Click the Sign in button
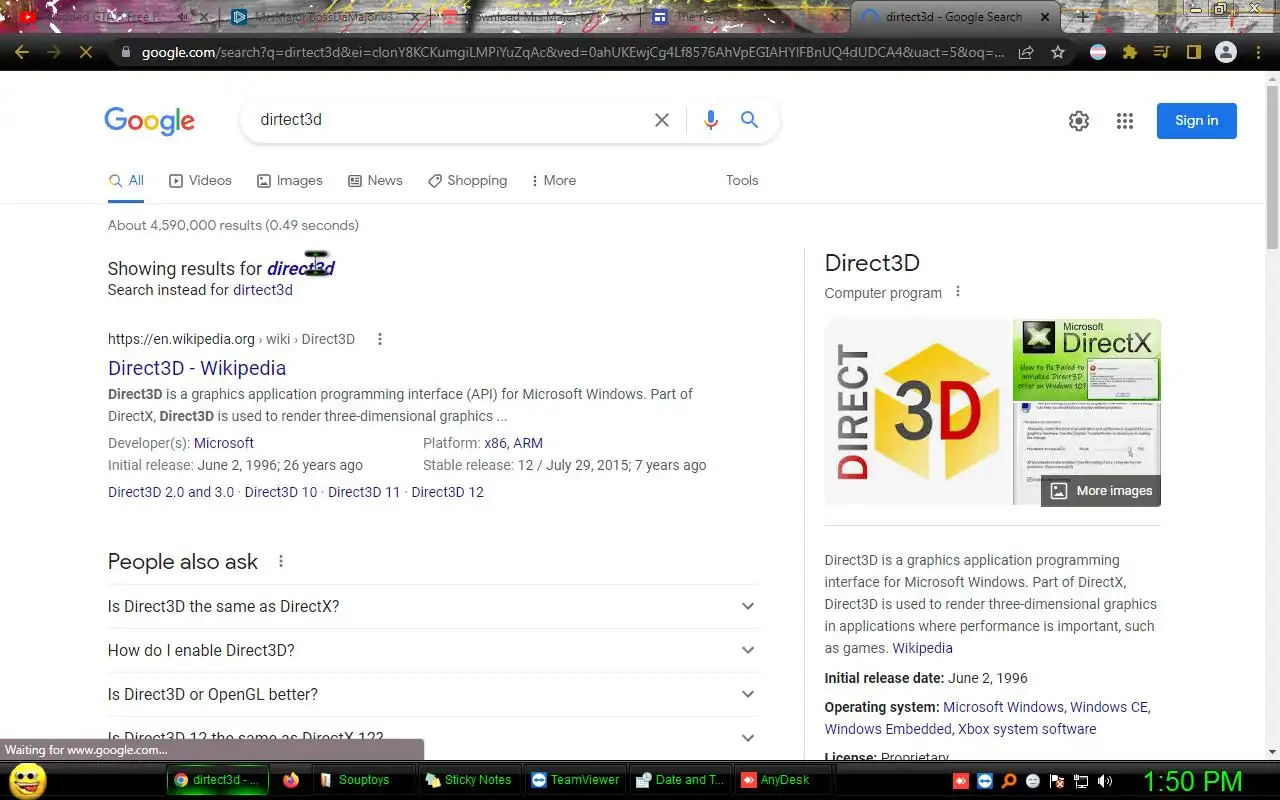1280x800 pixels. (1197, 121)
